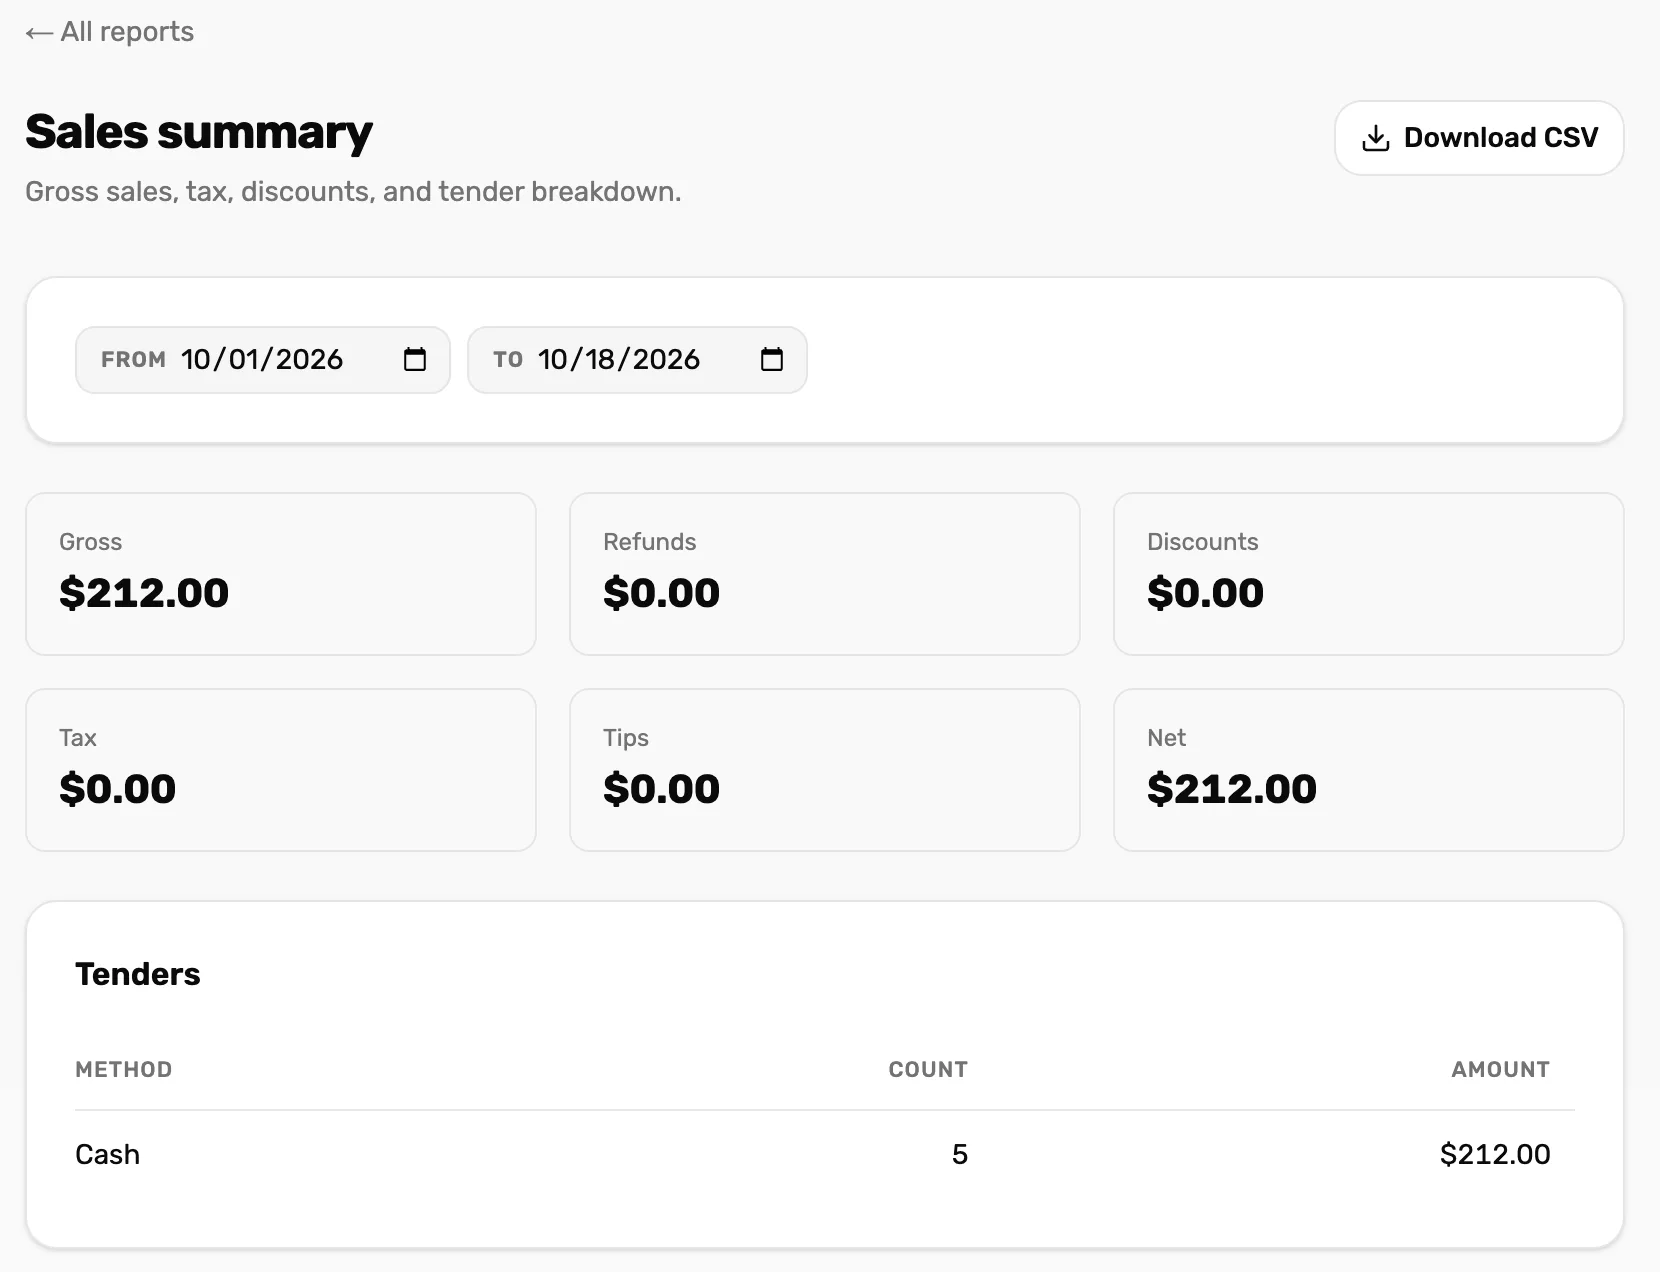Open the TO date calendar picker icon
The width and height of the screenshot is (1660, 1272).
pyautogui.click(x=772, y=360)
